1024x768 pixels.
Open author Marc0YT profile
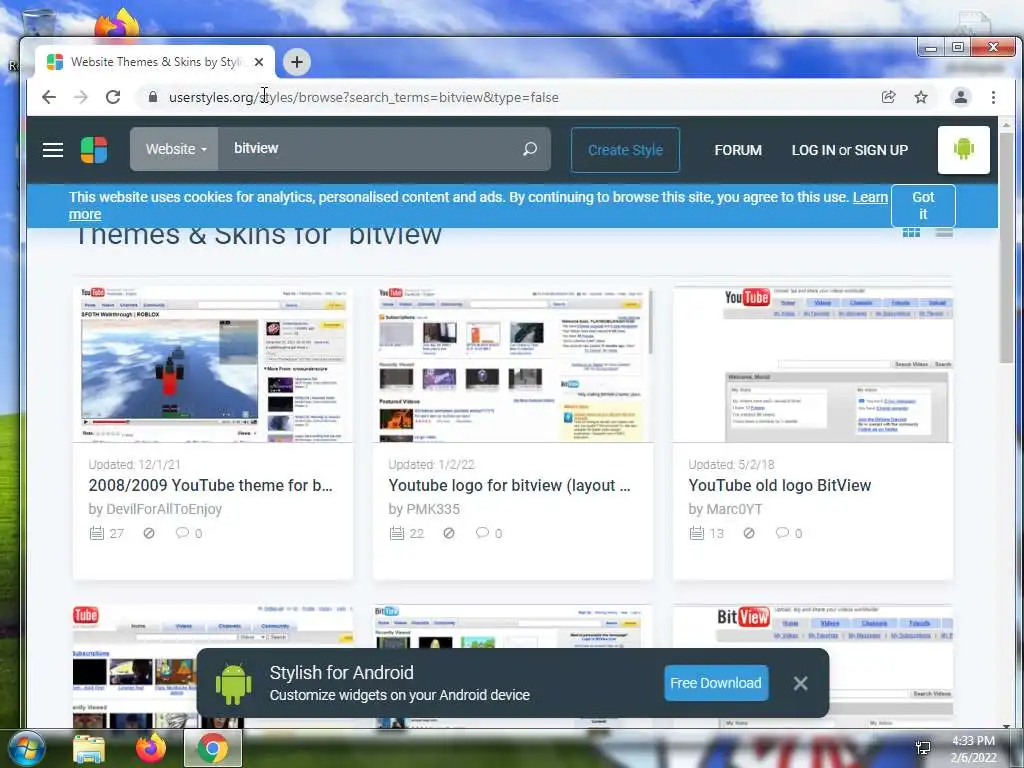click(x=734, y=509)
